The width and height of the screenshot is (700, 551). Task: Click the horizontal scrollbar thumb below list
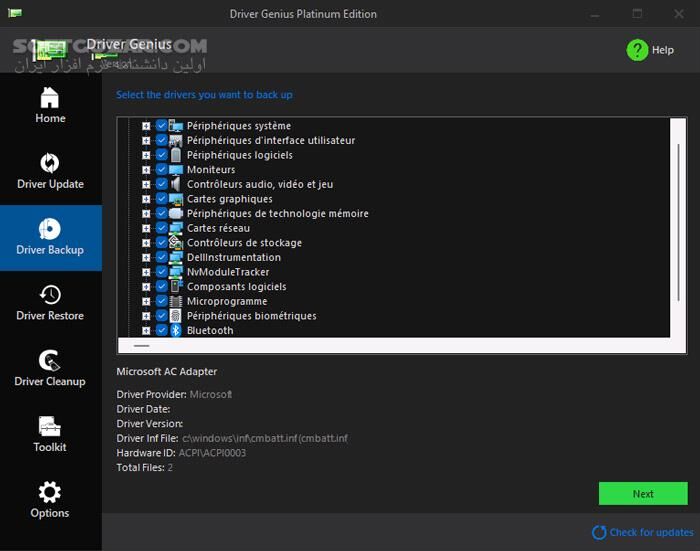point(142,346)
